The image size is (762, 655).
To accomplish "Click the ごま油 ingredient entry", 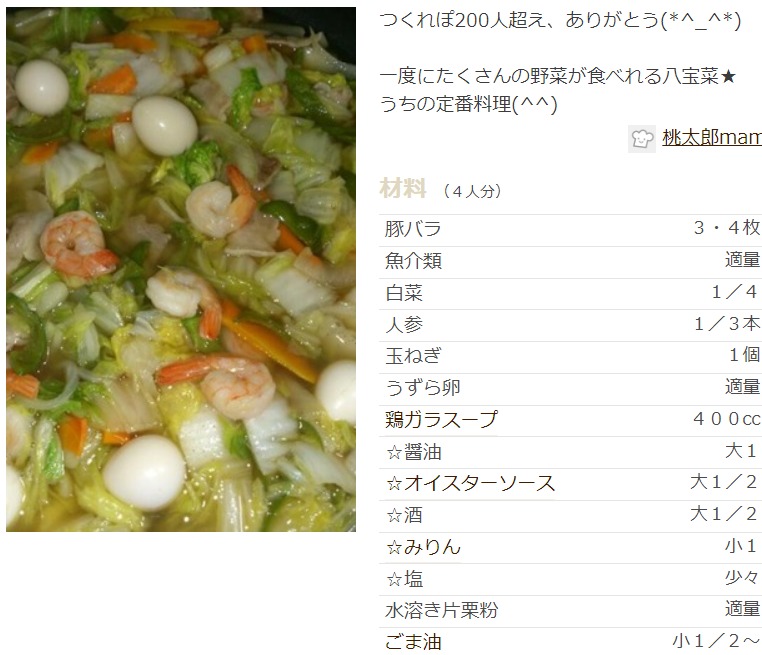I will tap(414, 642).
